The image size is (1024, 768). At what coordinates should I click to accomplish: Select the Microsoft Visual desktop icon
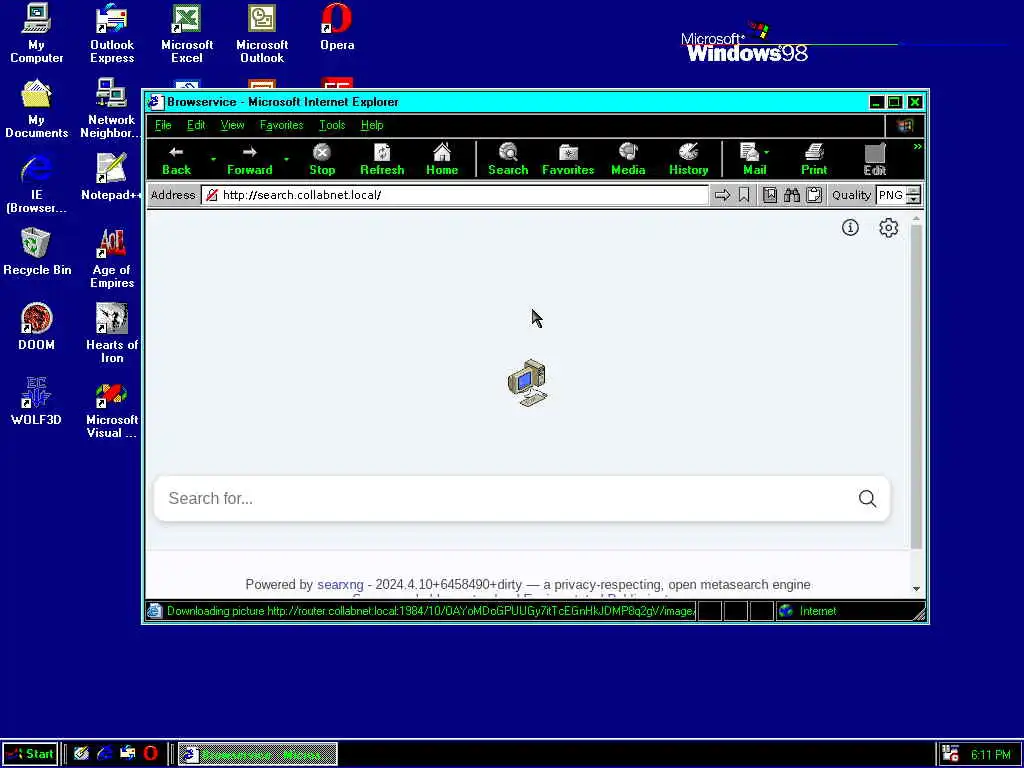pyautogui.click(x=112, y=409)
